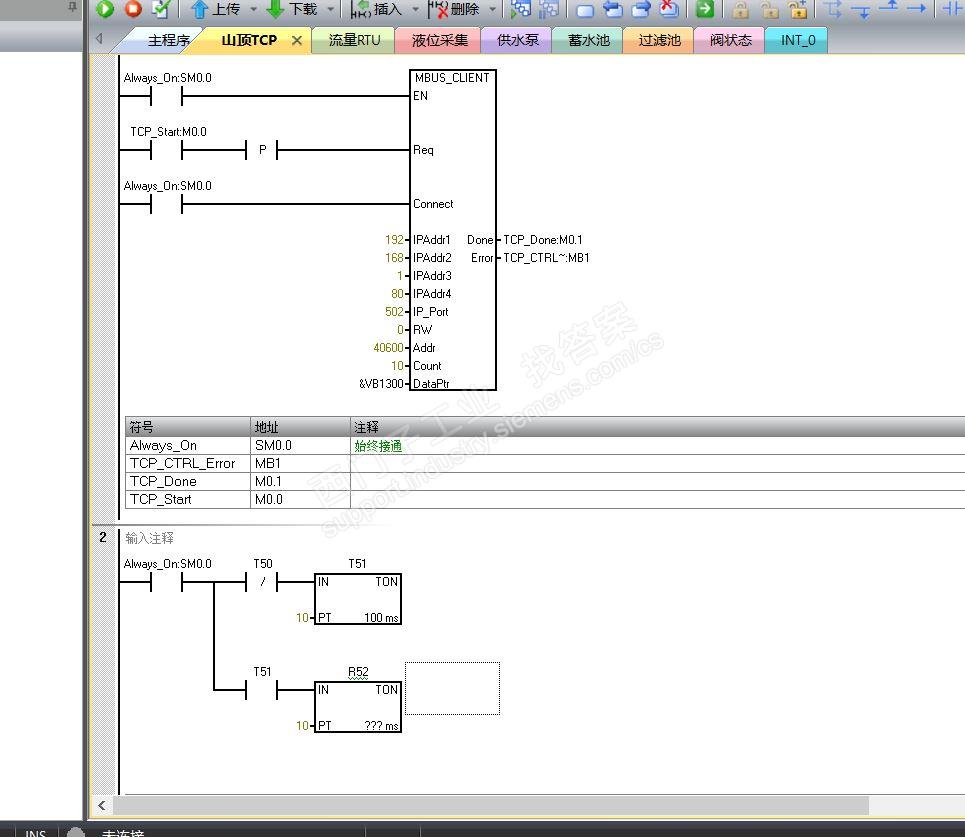Click the third padlock icon with star
The height and width of the screenshot is (837, 965).
click(x=798, y=9)
